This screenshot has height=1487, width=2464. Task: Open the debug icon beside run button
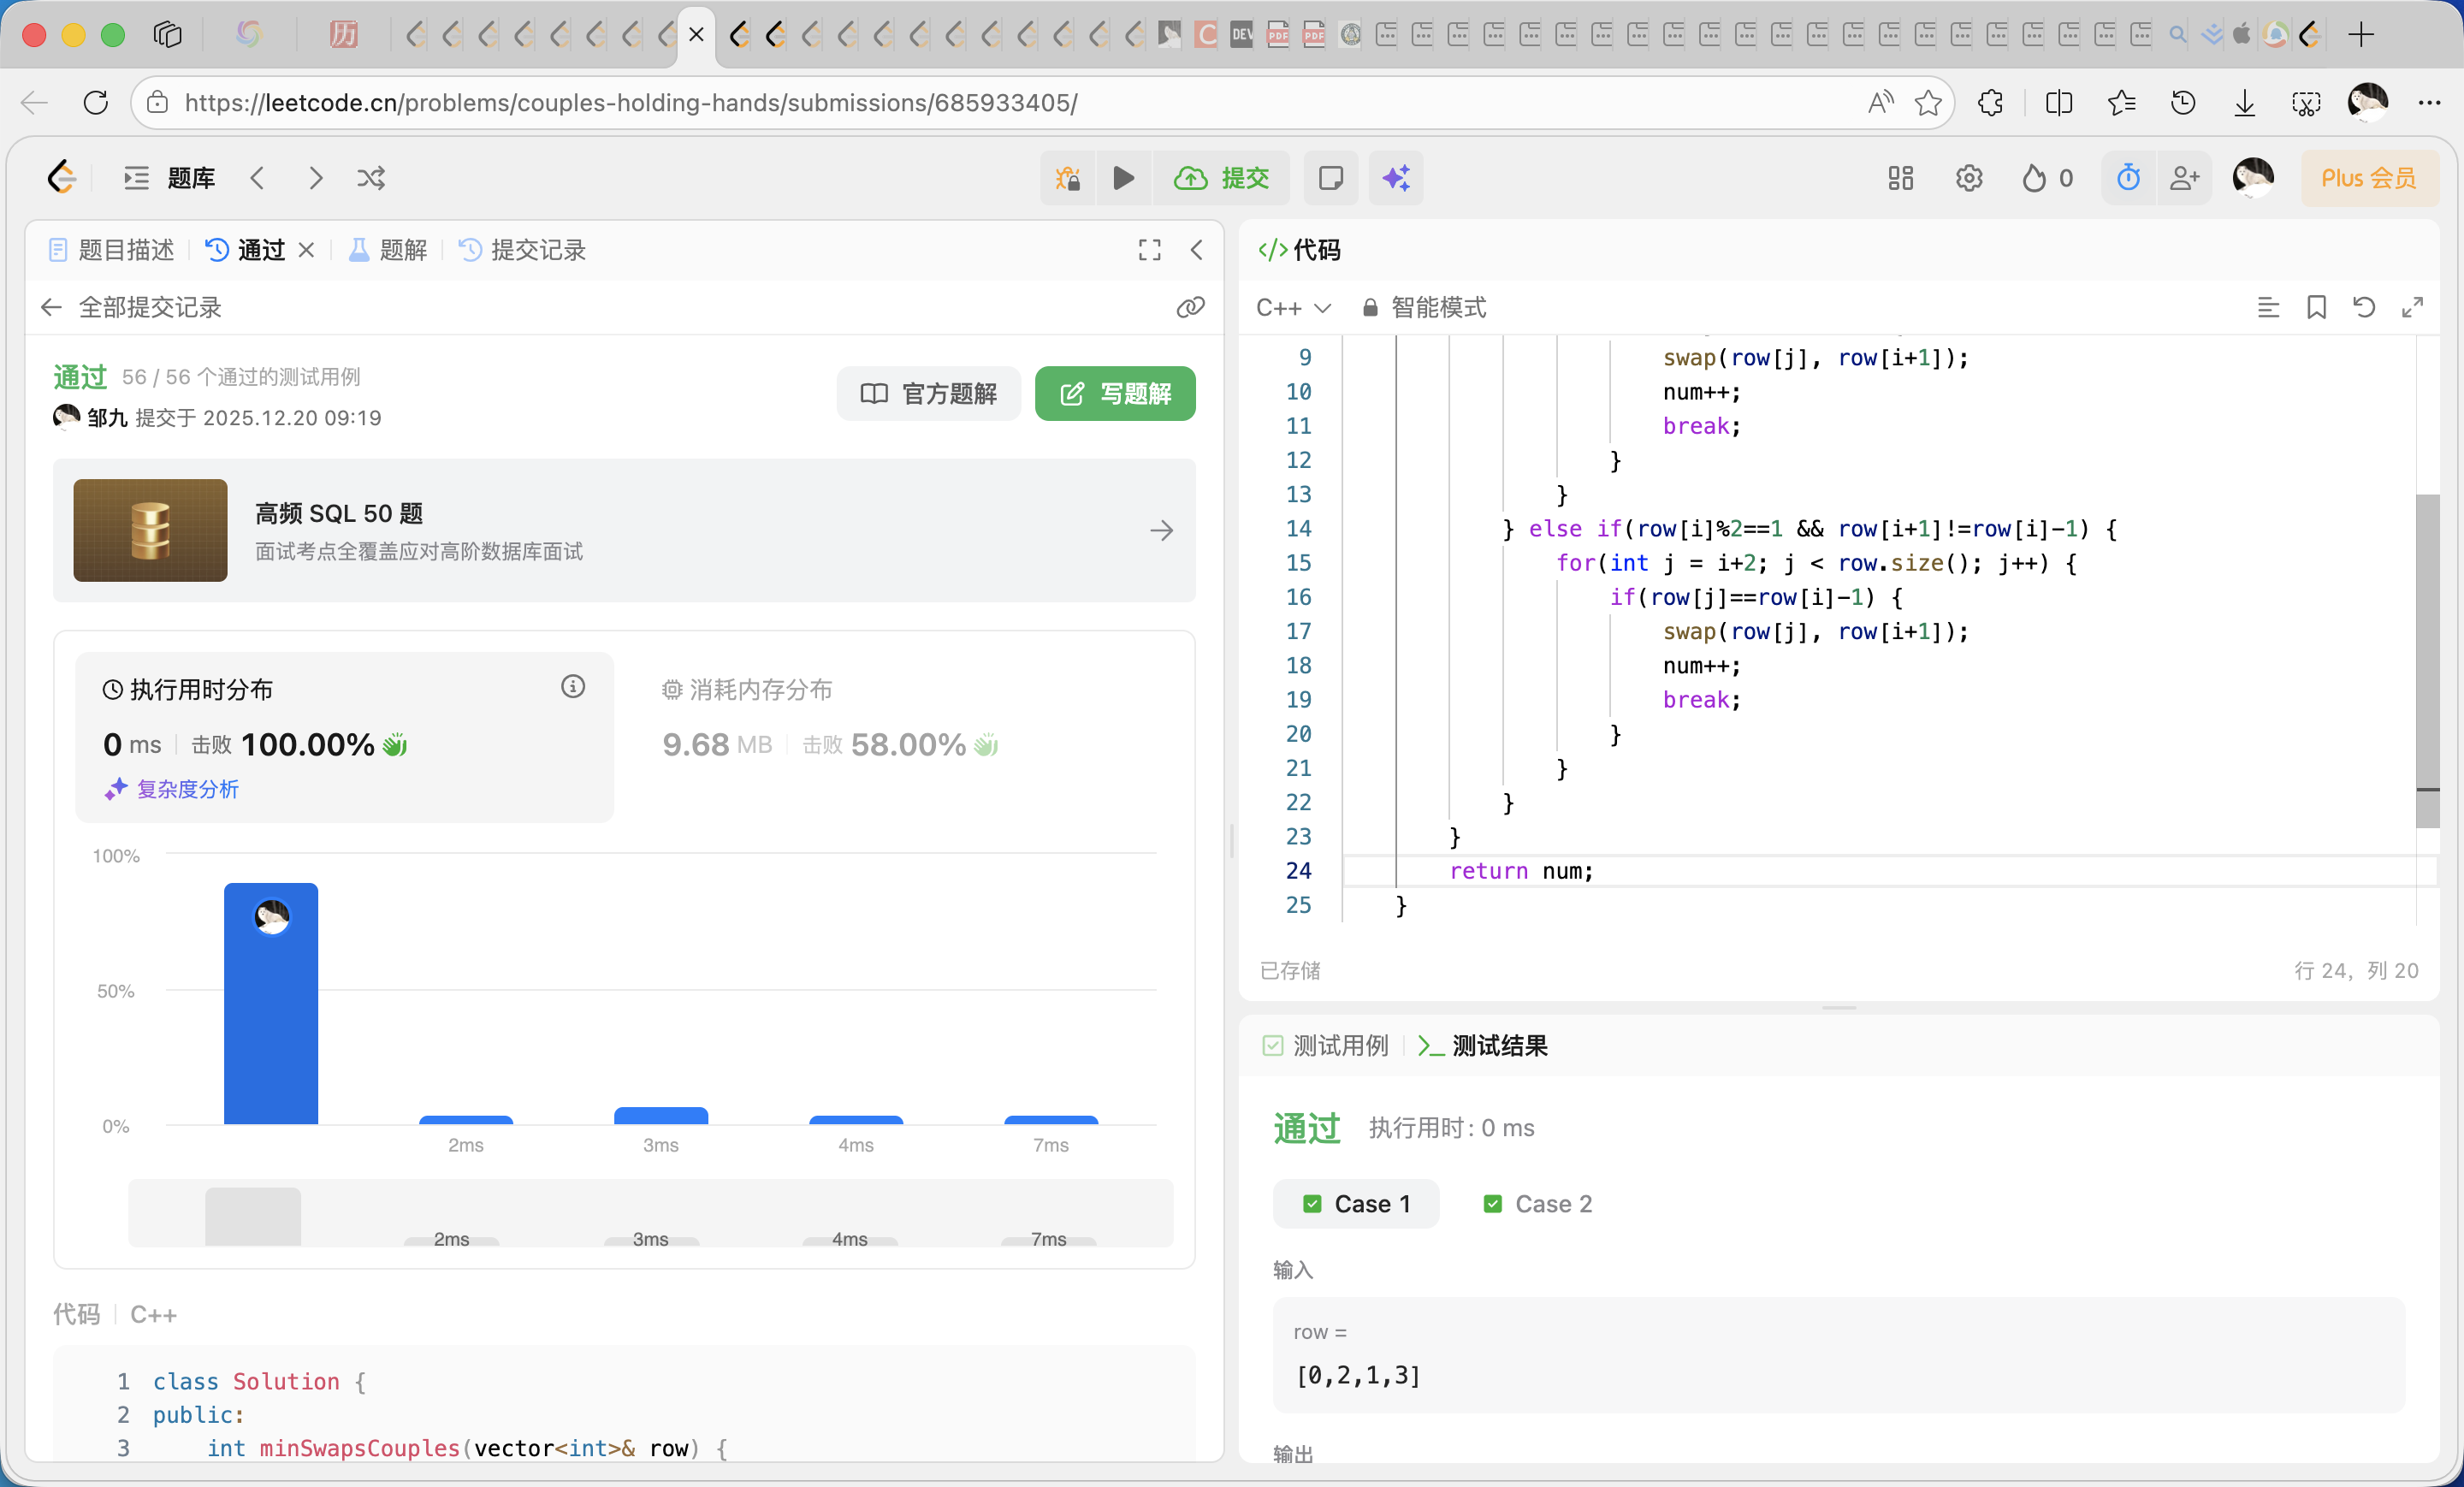coord(1067,178)
